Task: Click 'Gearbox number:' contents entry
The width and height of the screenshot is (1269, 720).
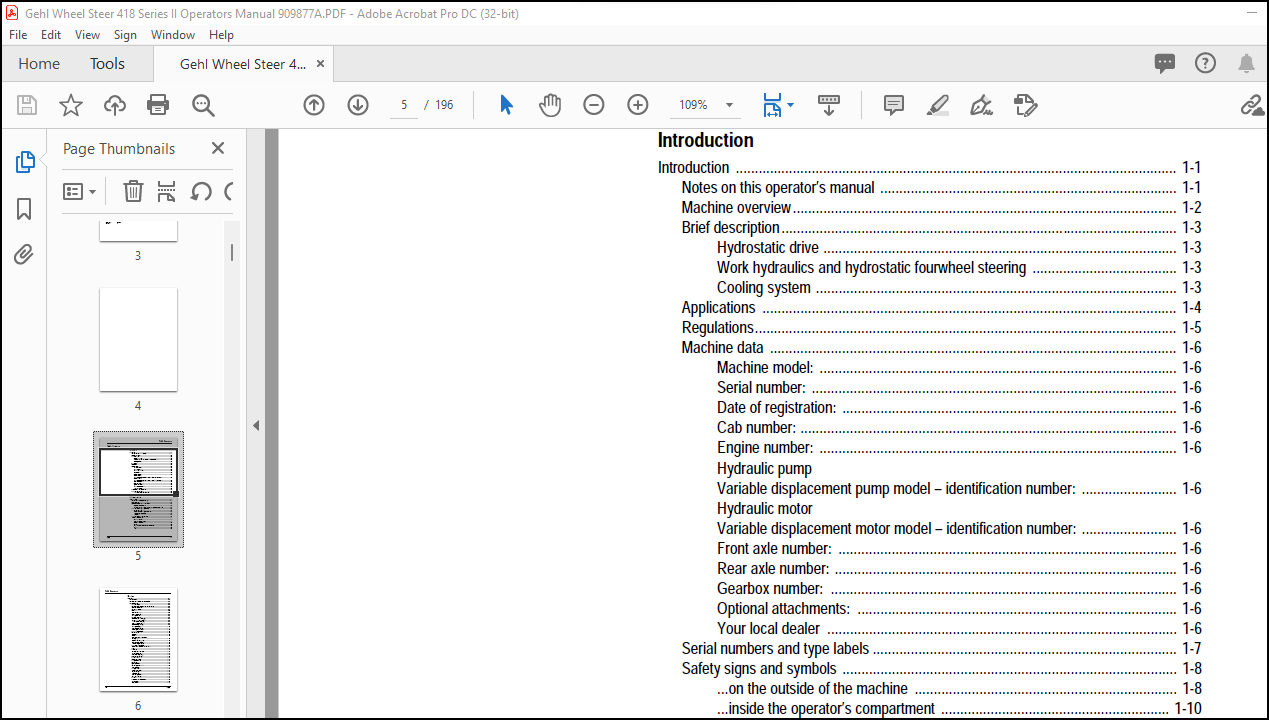Action: click(x=770, y=588)
